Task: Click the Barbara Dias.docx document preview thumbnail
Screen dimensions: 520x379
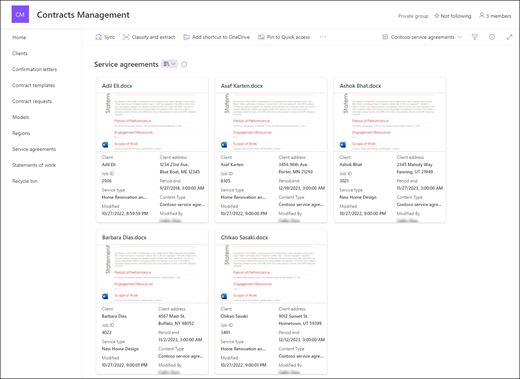Action: pos(152,273)
